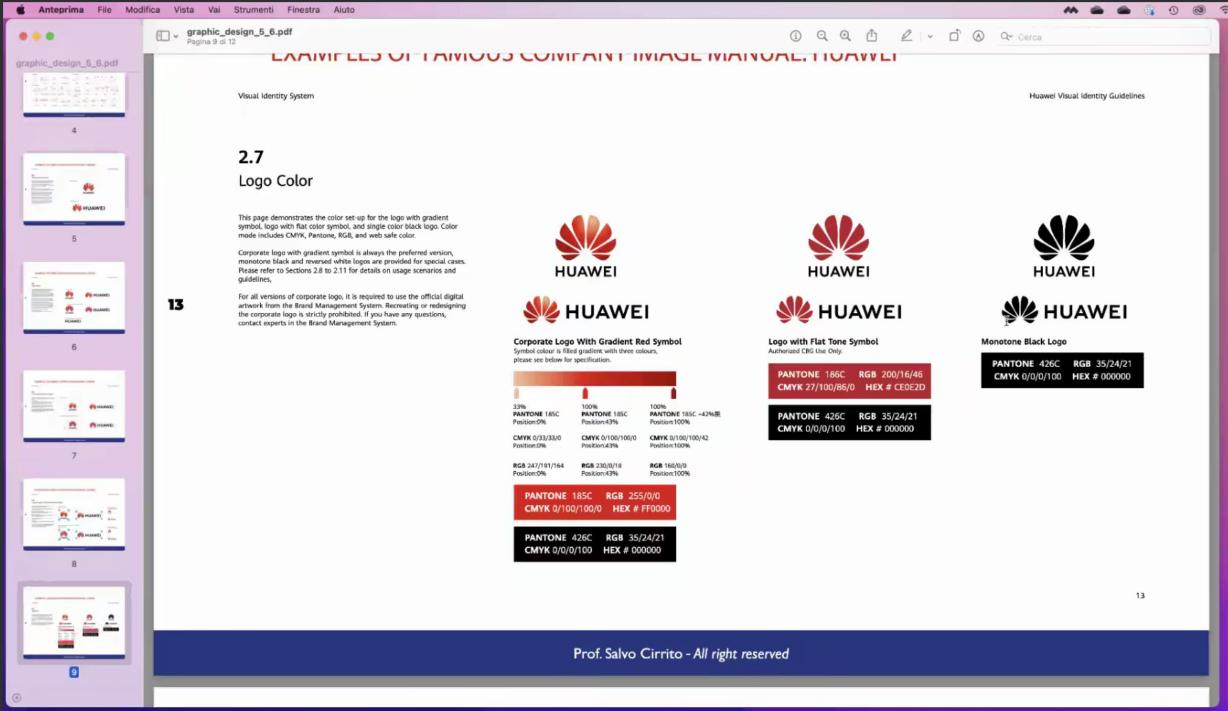Open the Vista menu
Screen dimensions: 1228x711
[184, 10]
